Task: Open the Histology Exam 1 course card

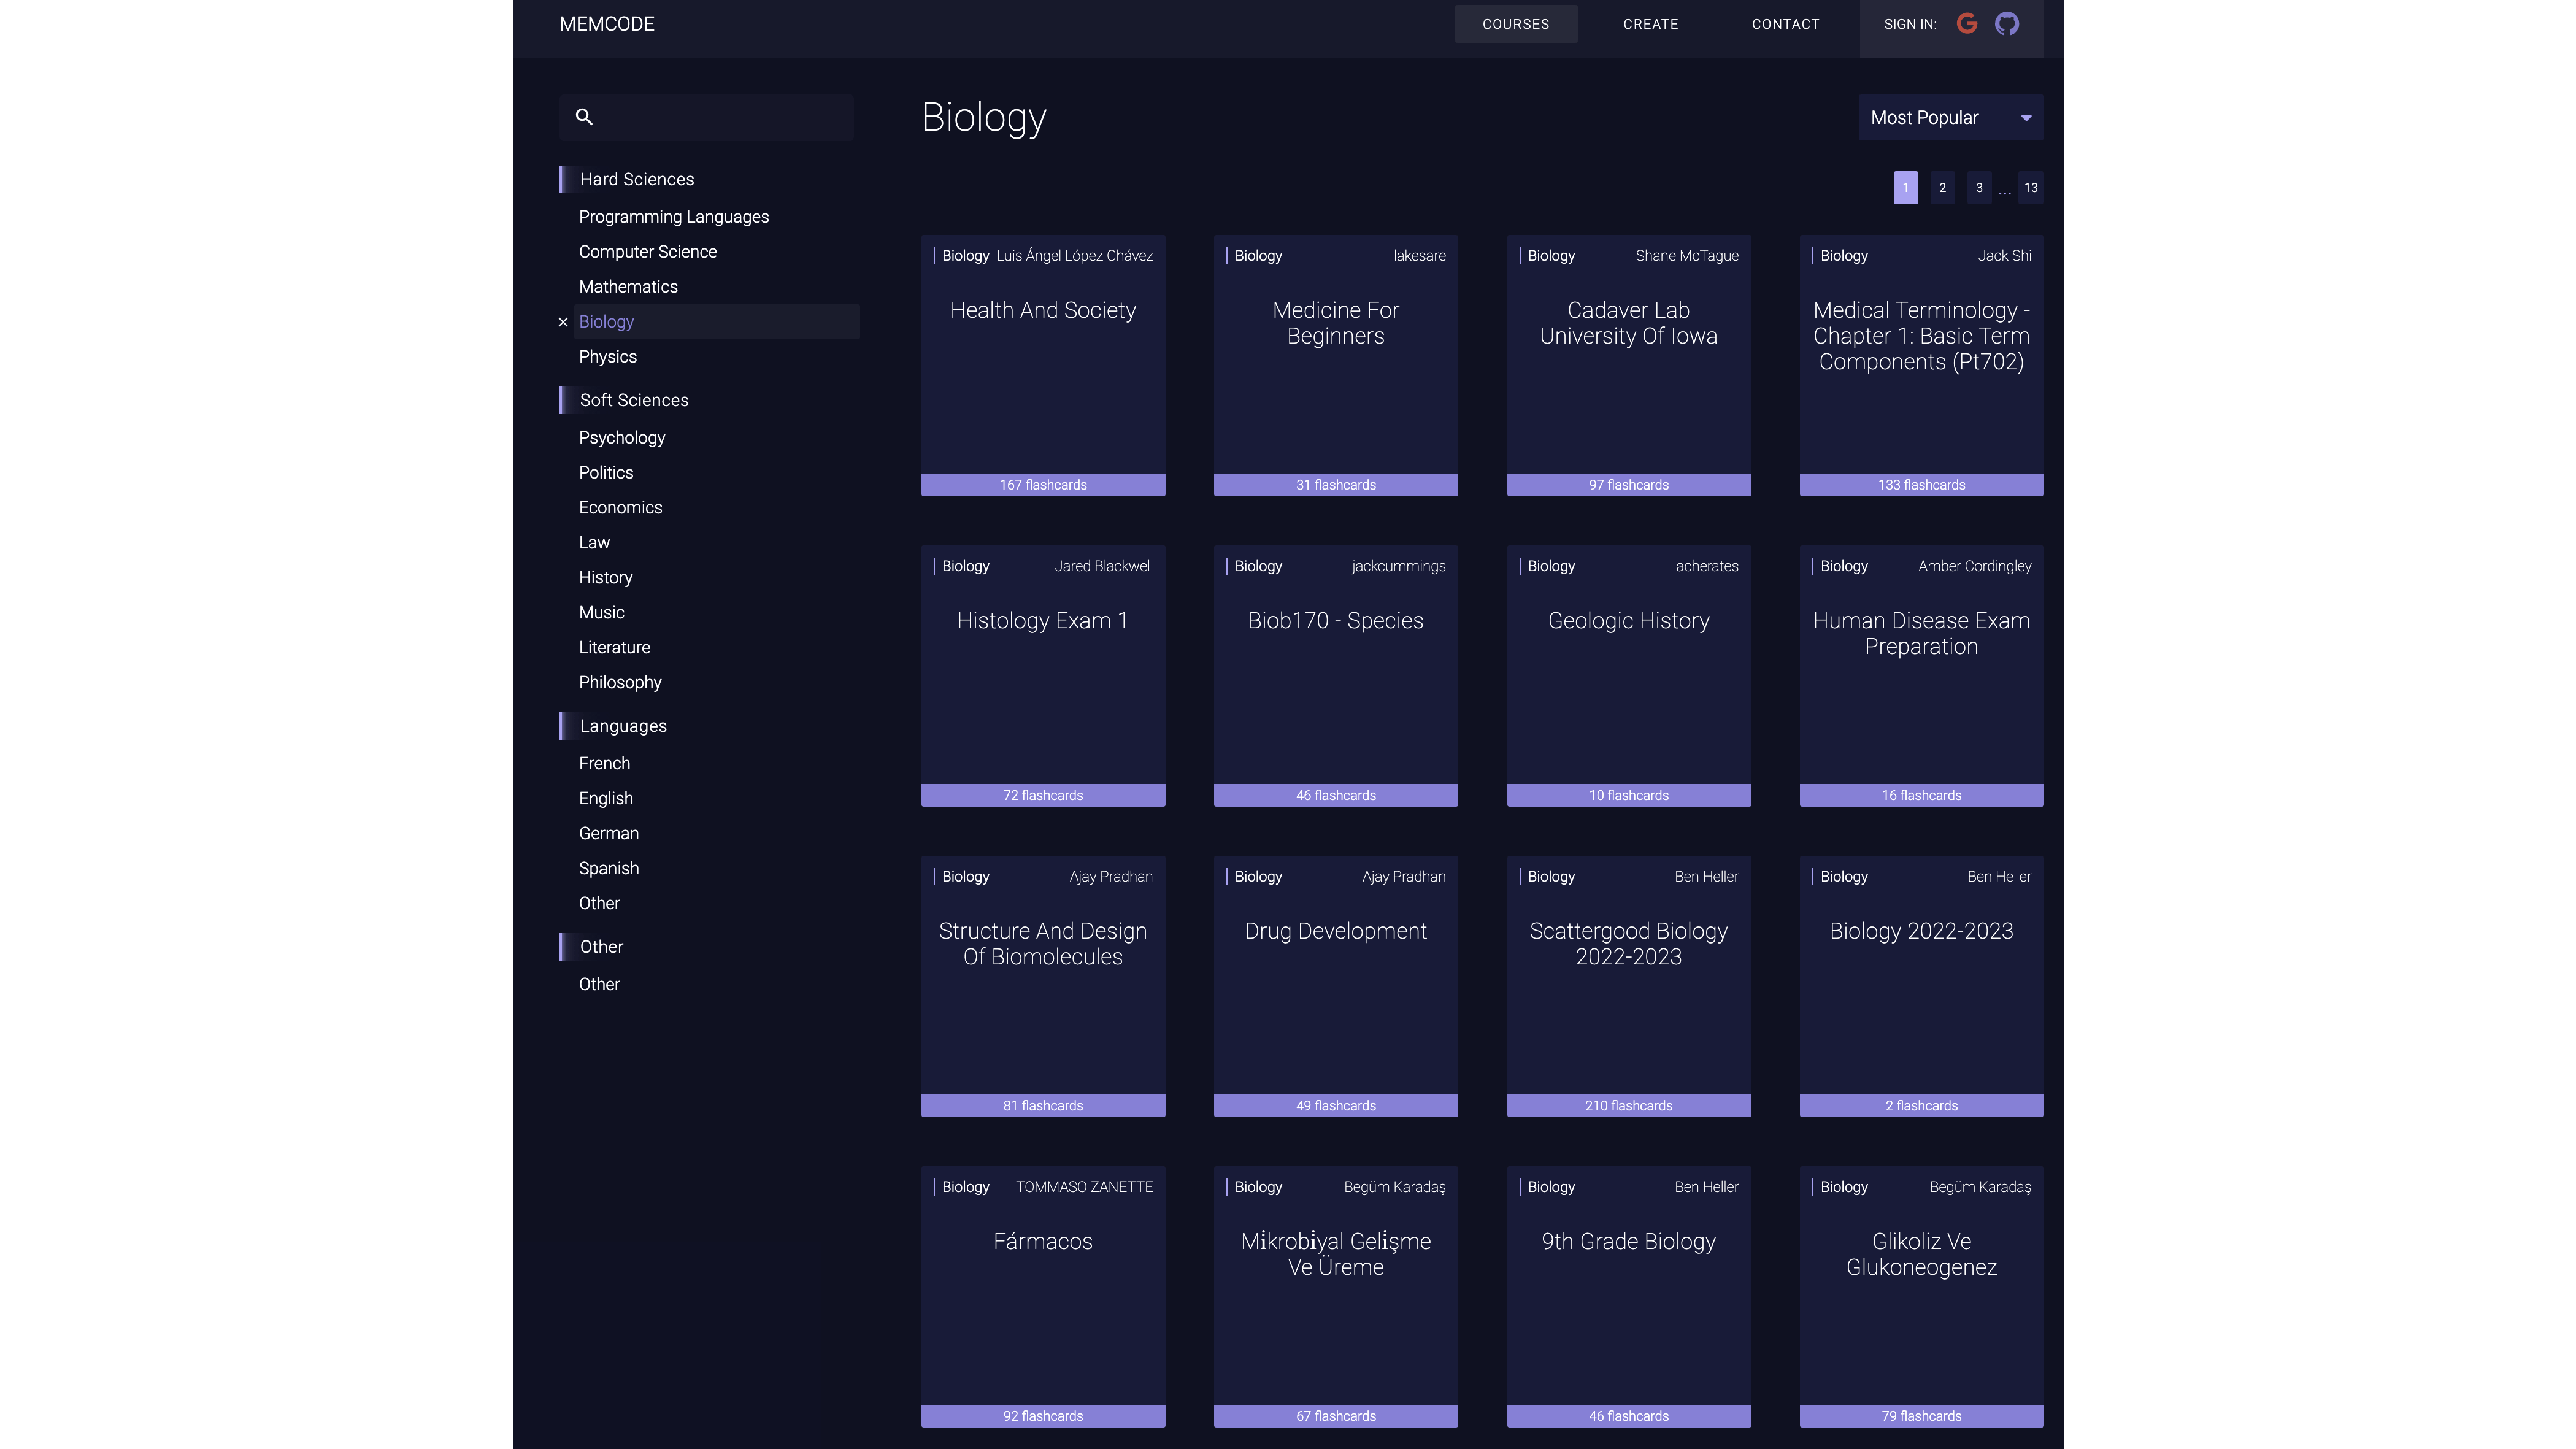Action: (1042, 675)
